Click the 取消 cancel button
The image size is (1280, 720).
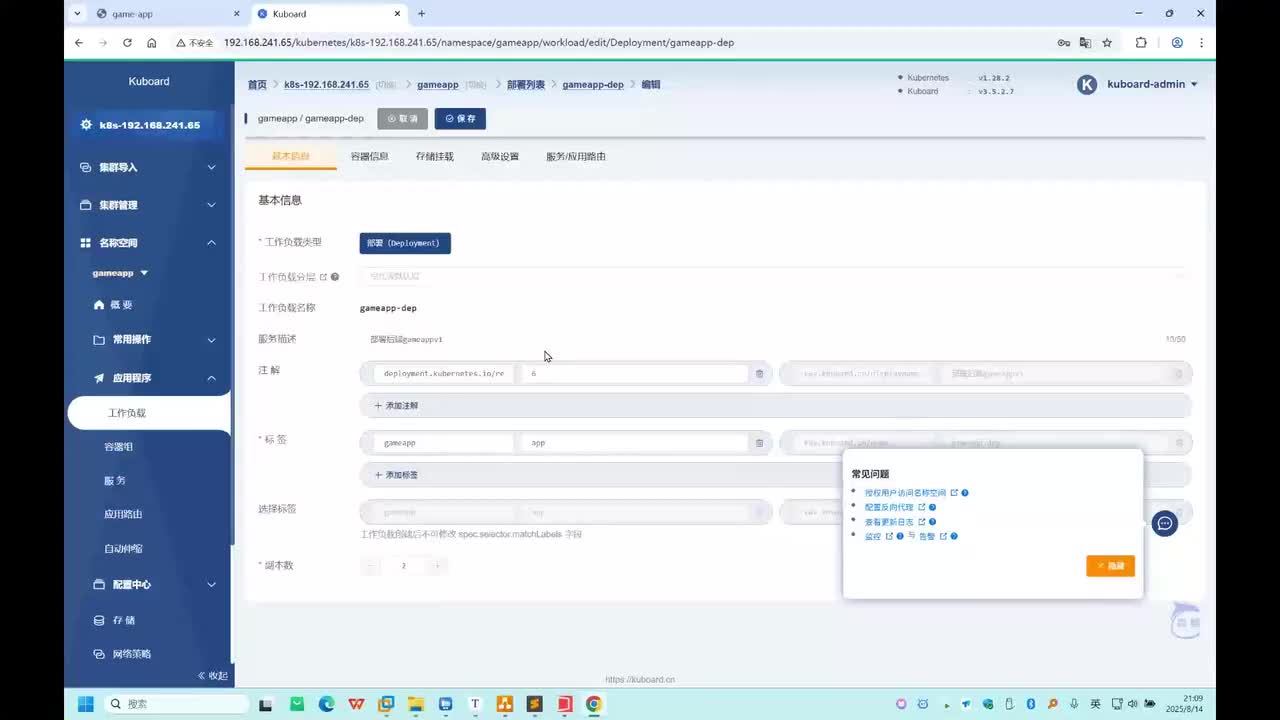point(402,118)
